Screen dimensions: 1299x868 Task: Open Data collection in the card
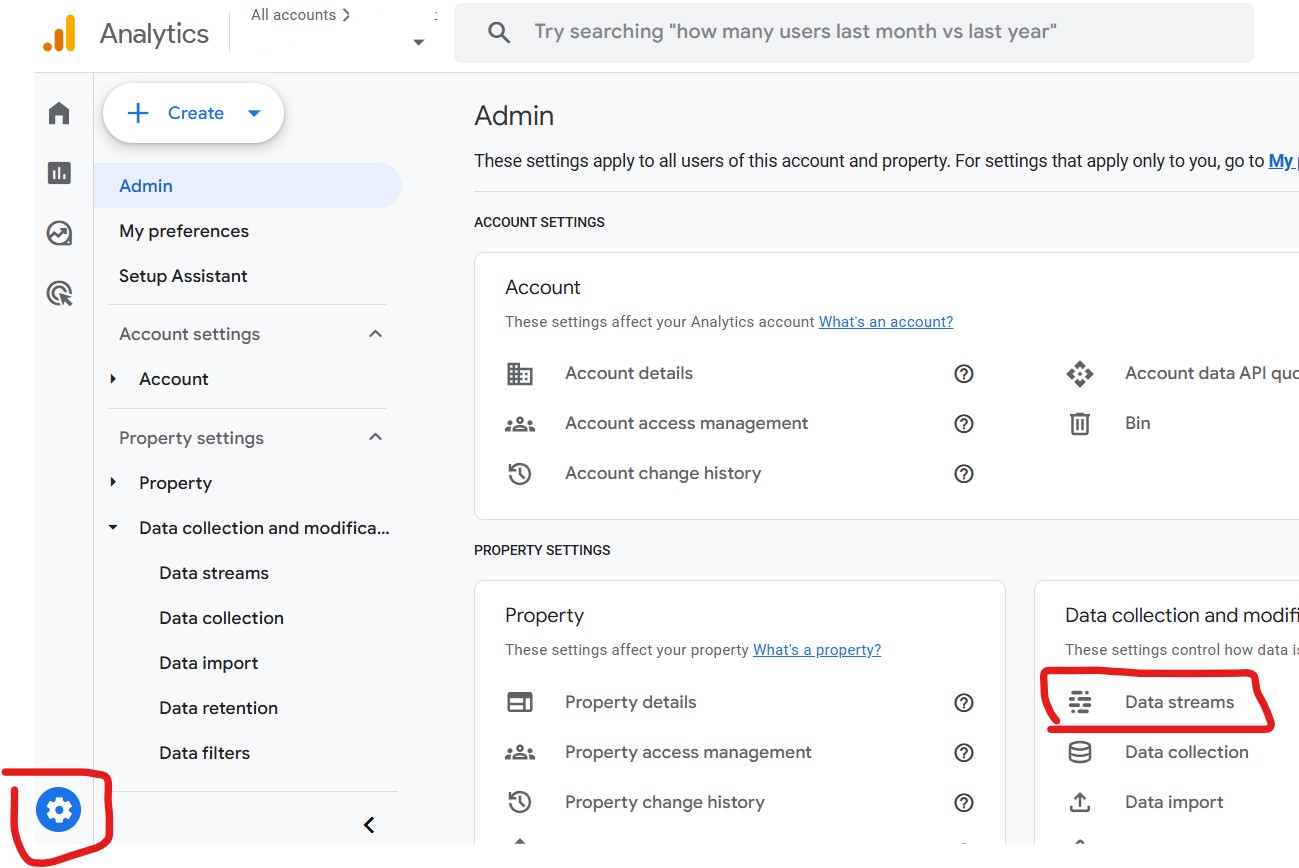(1187, 752)
